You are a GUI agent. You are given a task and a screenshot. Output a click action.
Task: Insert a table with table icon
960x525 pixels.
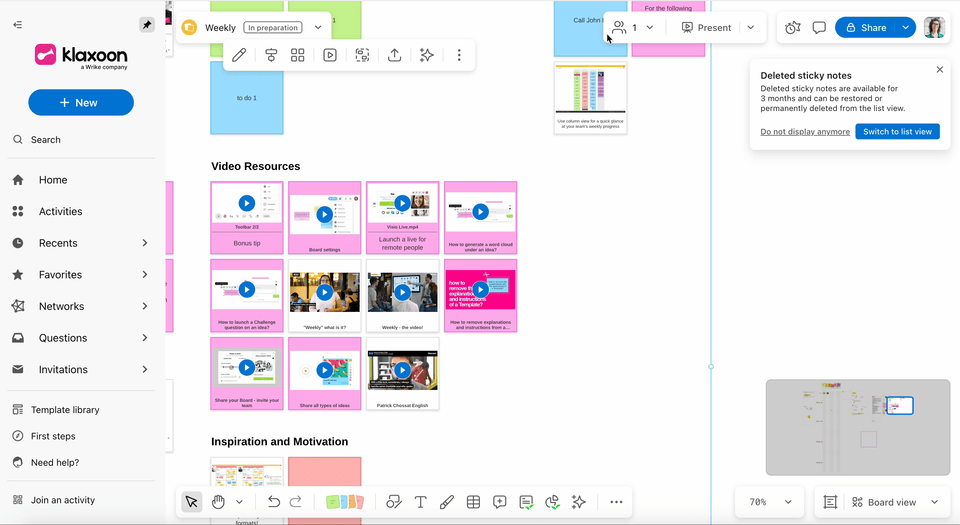tap(473, 502)
